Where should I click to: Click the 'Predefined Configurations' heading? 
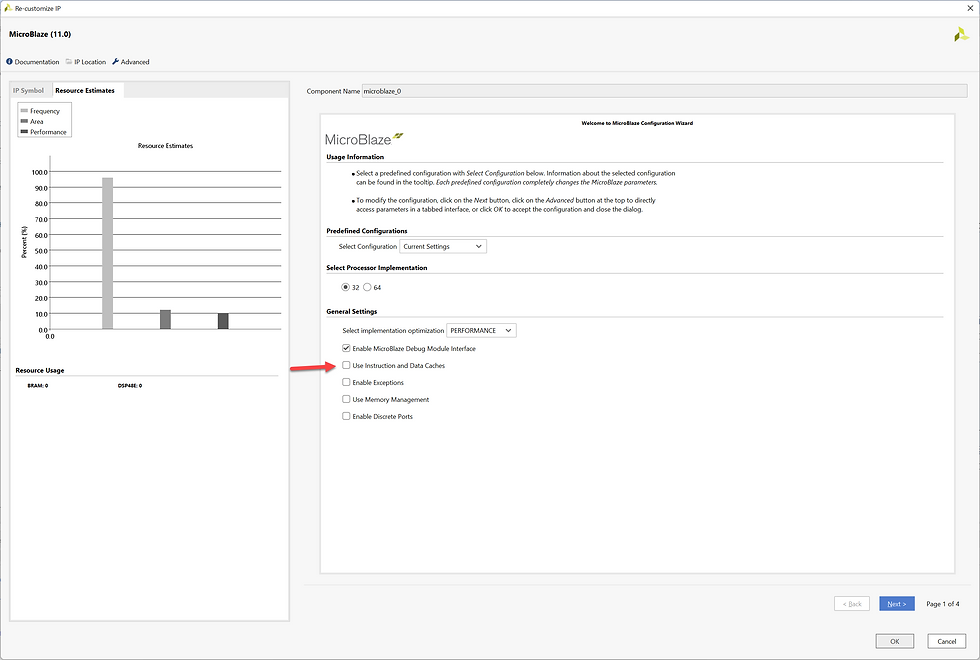[367, 231]
